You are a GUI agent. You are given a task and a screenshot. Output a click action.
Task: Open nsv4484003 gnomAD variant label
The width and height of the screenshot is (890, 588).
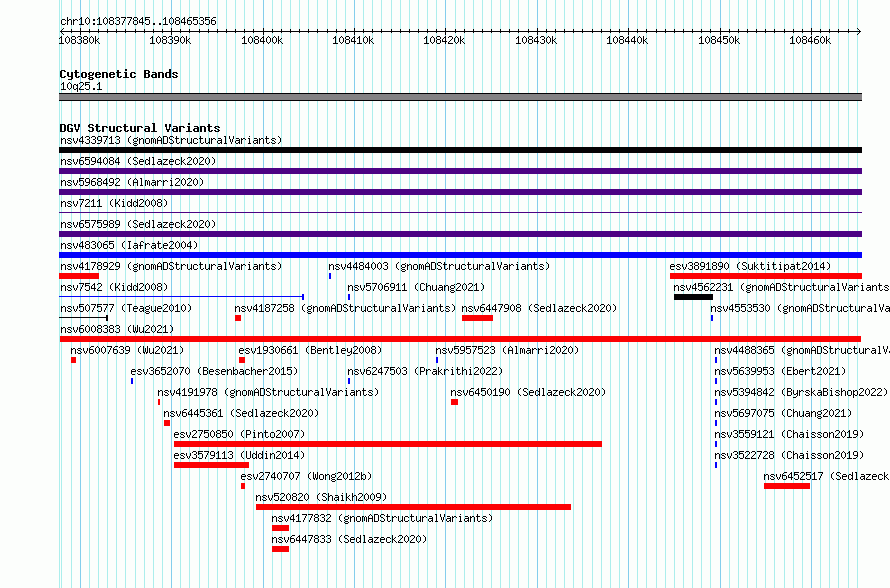439,266
